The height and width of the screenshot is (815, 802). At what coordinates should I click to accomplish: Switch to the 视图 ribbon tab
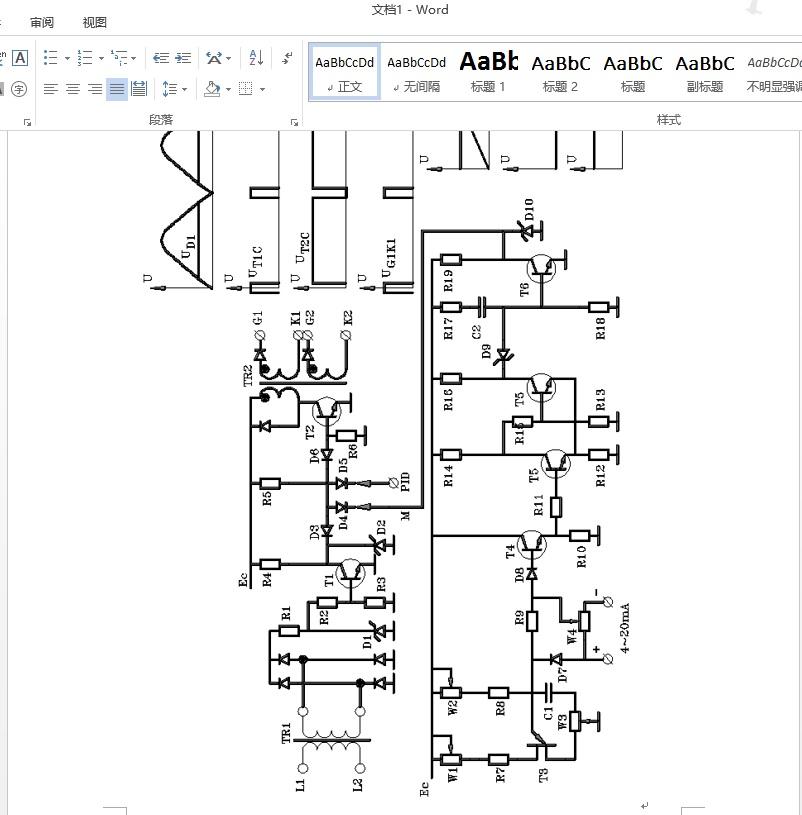click(x=94, y=22)
